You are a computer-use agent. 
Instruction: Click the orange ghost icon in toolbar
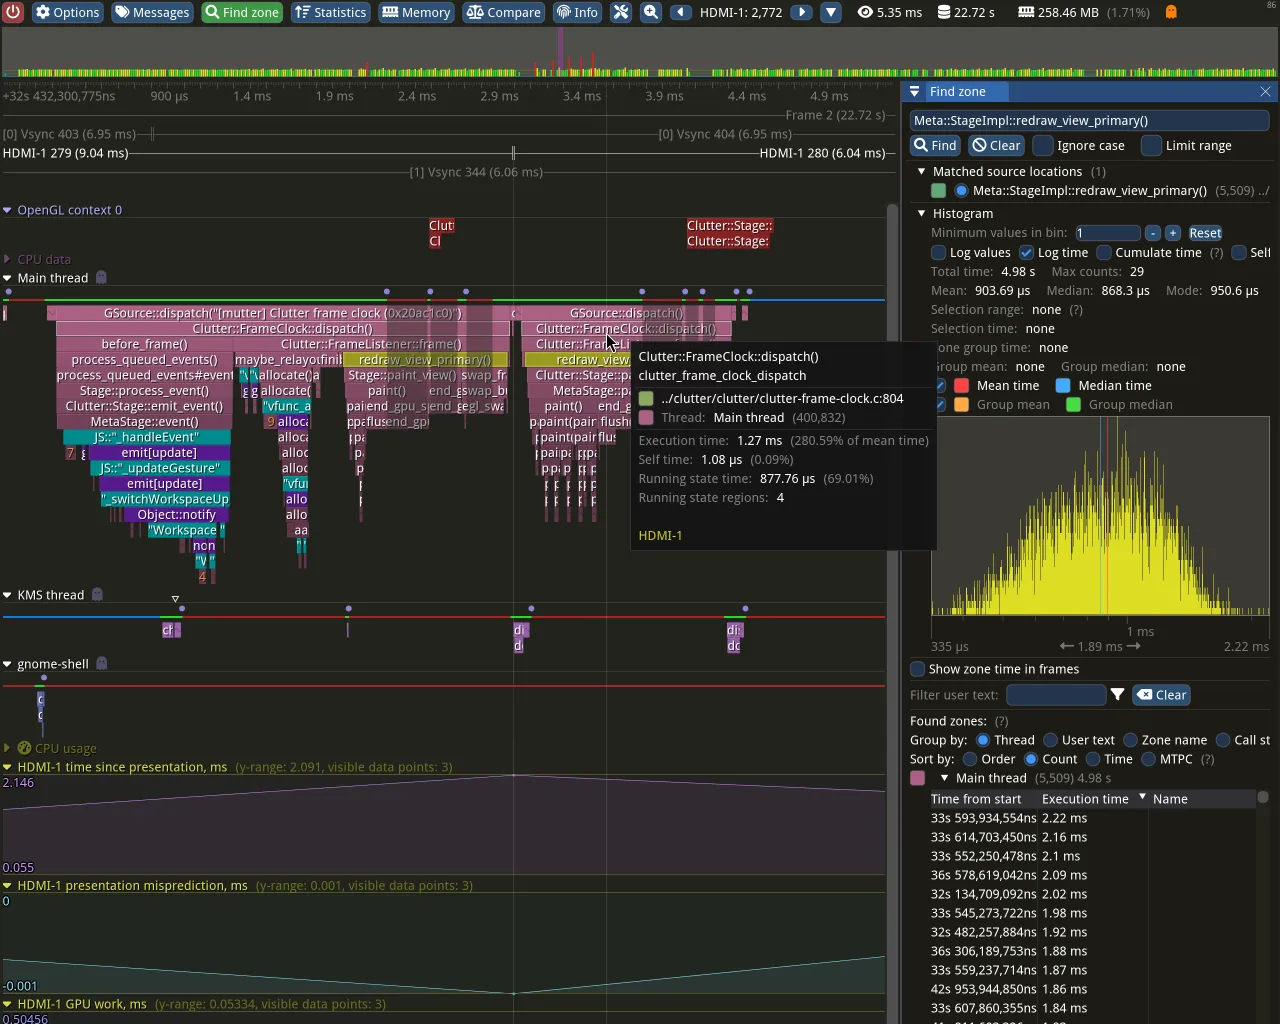tap(1171, 12)
